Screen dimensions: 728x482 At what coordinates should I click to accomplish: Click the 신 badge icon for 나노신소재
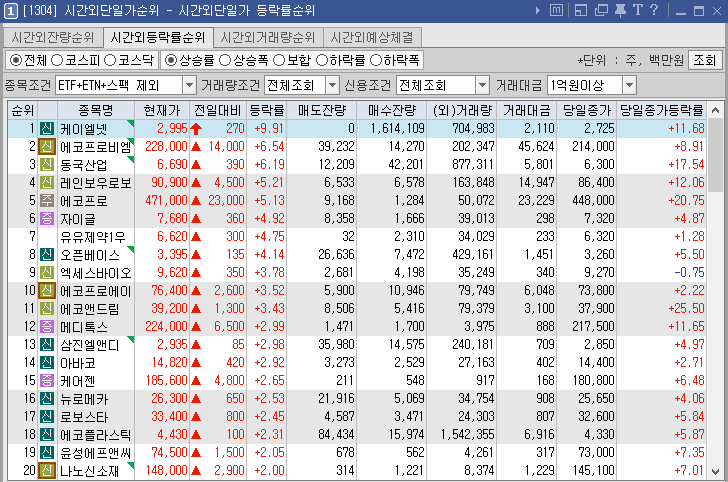[46, 471]
